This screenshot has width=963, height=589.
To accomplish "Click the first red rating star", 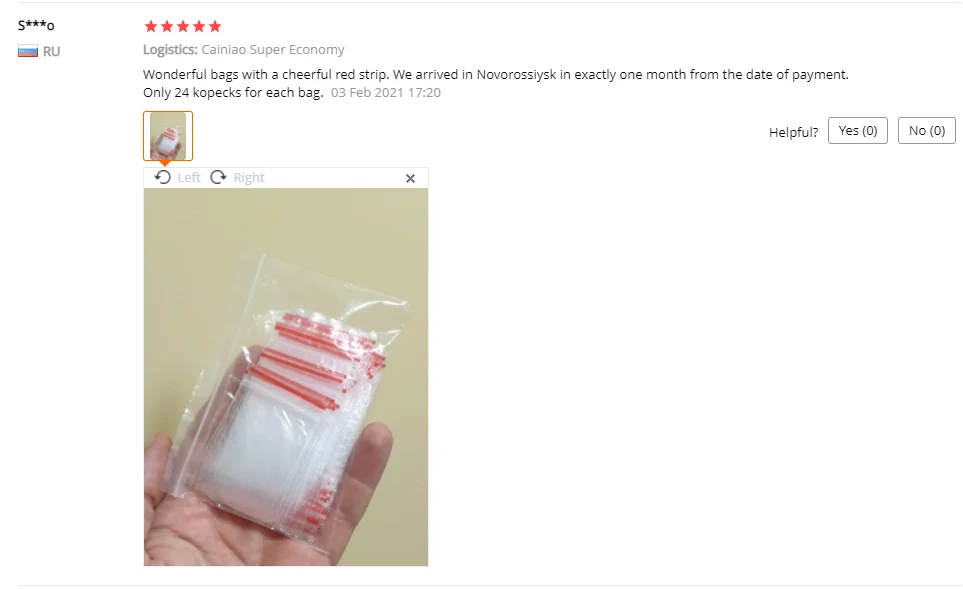I will pyautogui.click(x=150, y=26).
